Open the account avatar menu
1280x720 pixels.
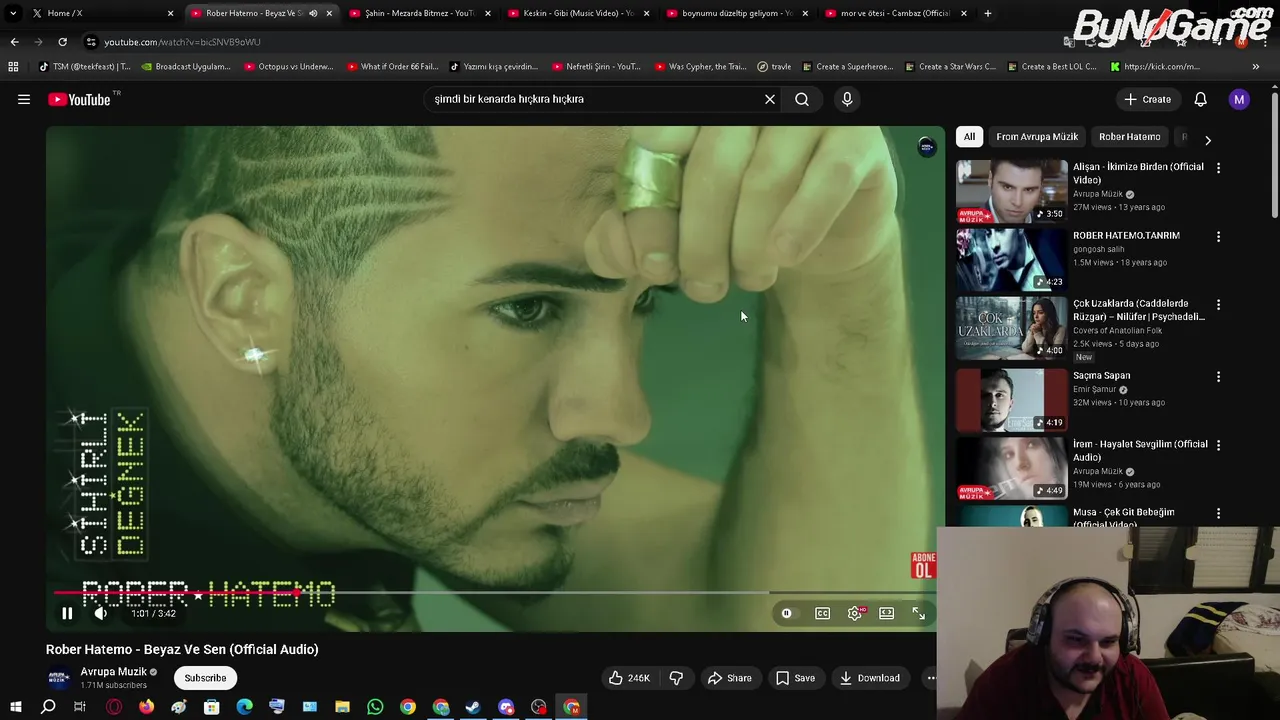coord(1239,99)
